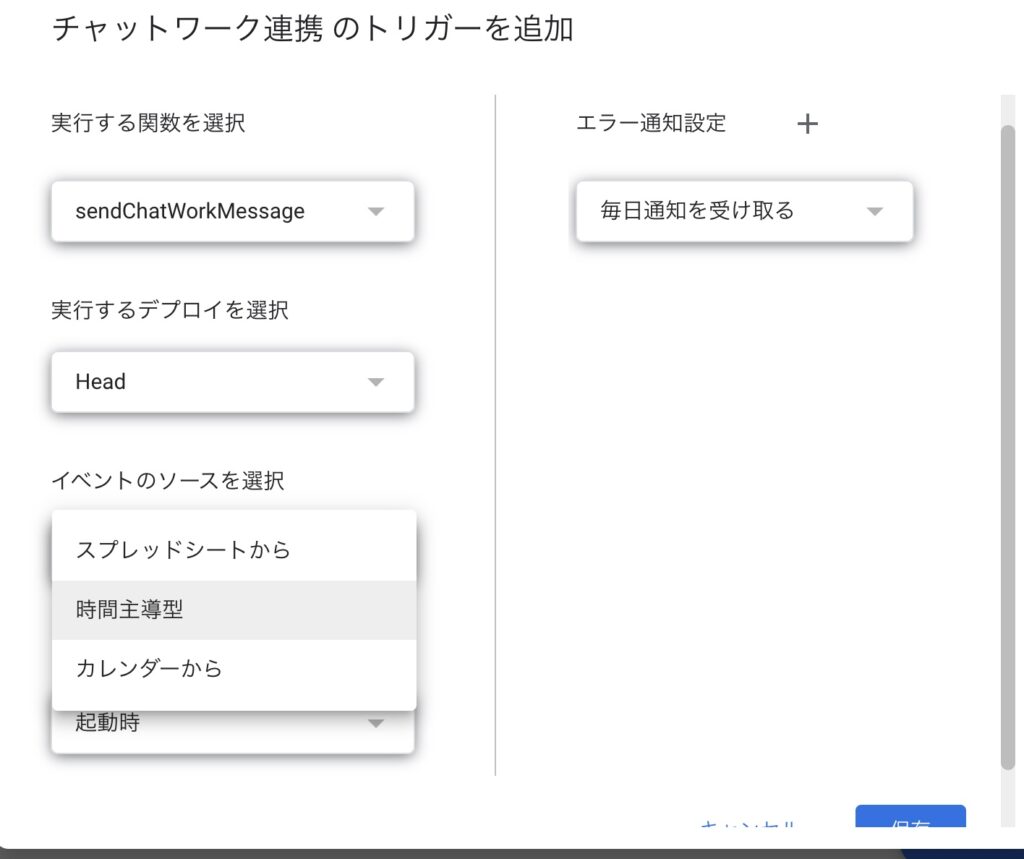Click the arrow icon in 毎日通知を受け取る field
The width and height of the screenshot is (1024, 859).
click(x=875, y=211)
